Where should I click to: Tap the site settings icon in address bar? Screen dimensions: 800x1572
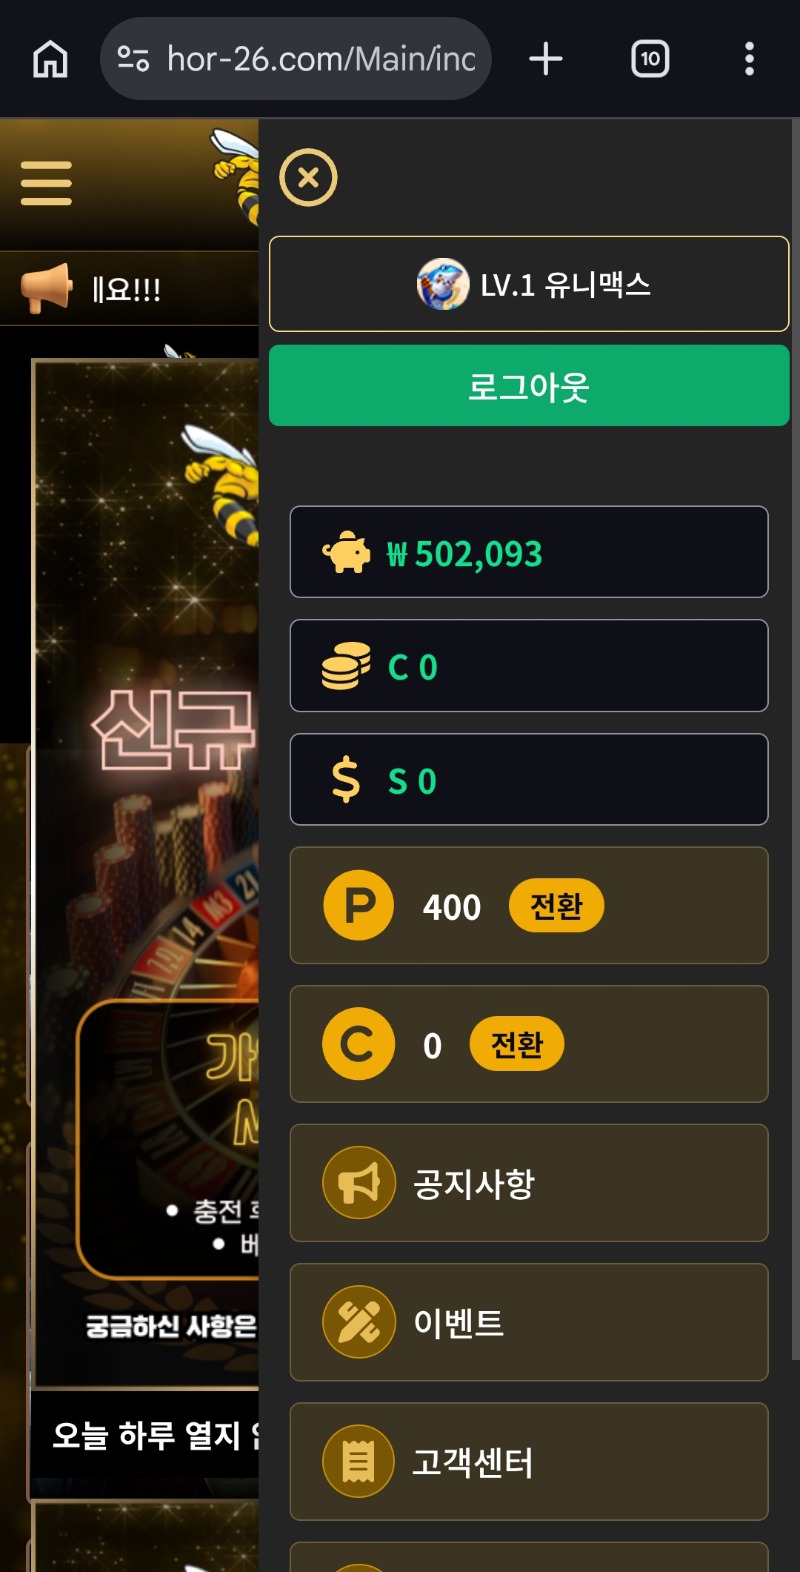click(133, 59)
